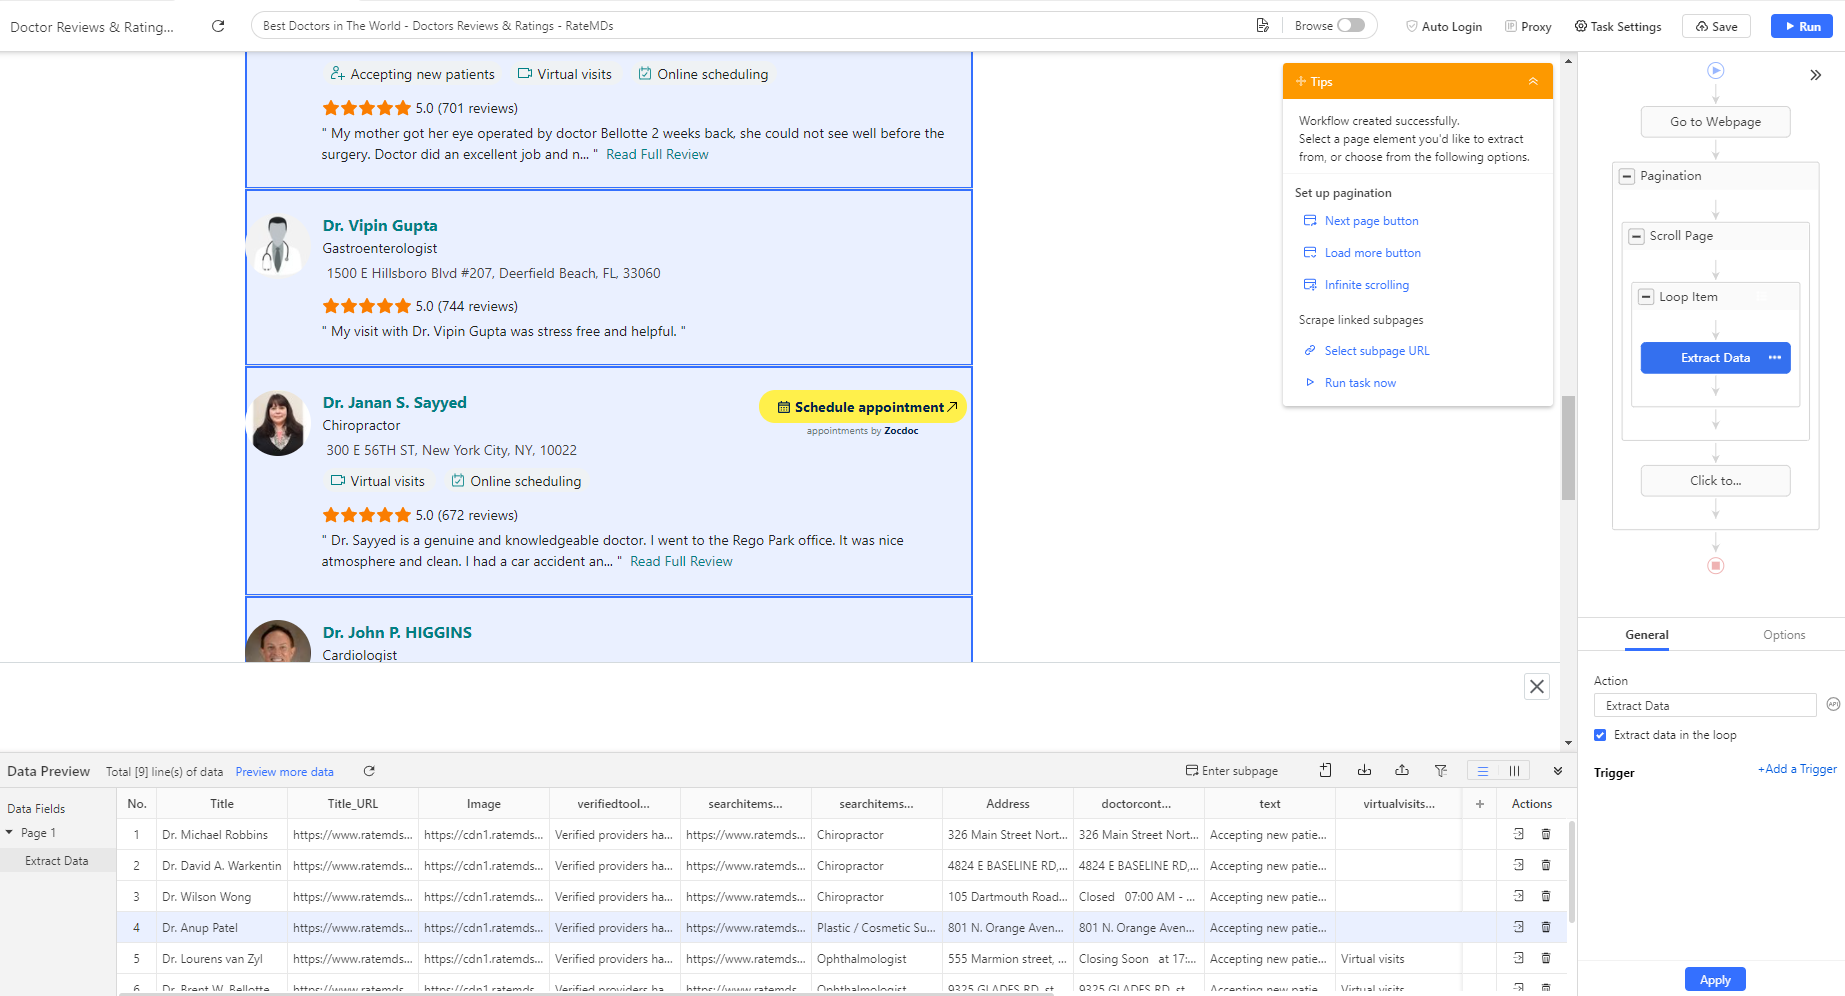
Task: Enable the Auto Login option
Action: (1444, 27)
